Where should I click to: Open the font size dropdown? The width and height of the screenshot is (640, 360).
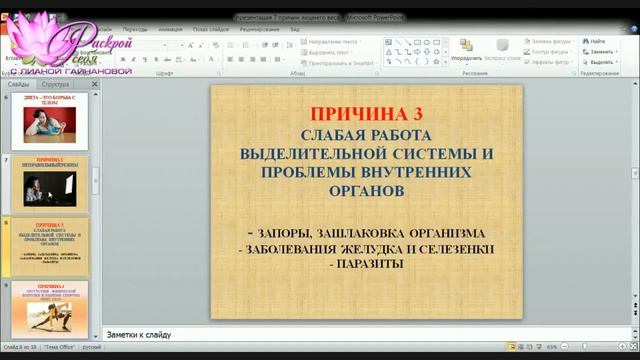click(x=182, y=45)
